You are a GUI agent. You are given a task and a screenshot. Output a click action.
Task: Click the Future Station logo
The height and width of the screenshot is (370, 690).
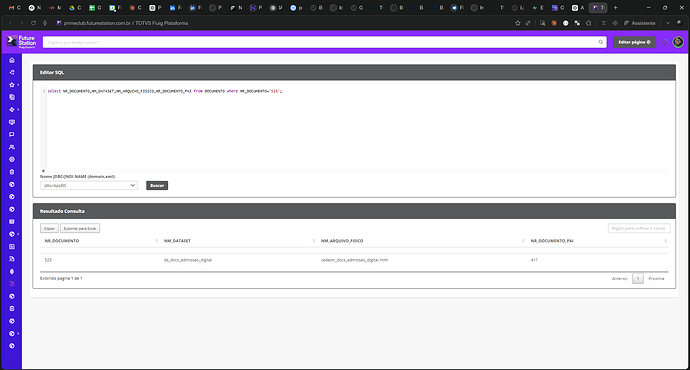[x=21, y=42]
